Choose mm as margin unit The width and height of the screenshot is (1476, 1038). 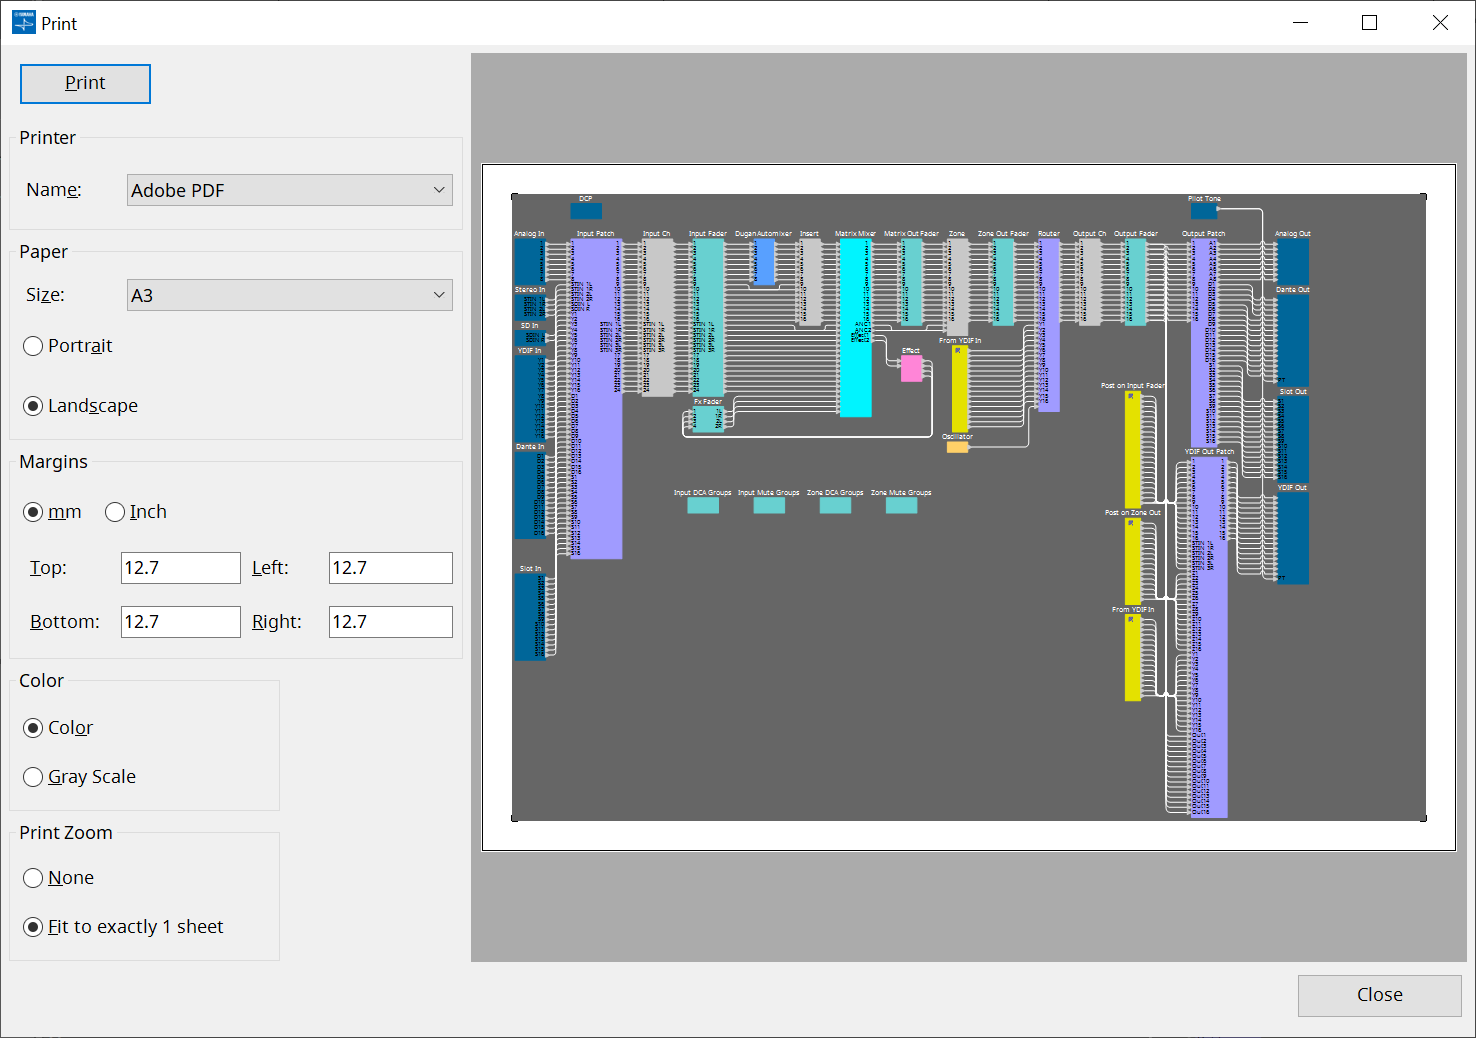click(33, 512)
